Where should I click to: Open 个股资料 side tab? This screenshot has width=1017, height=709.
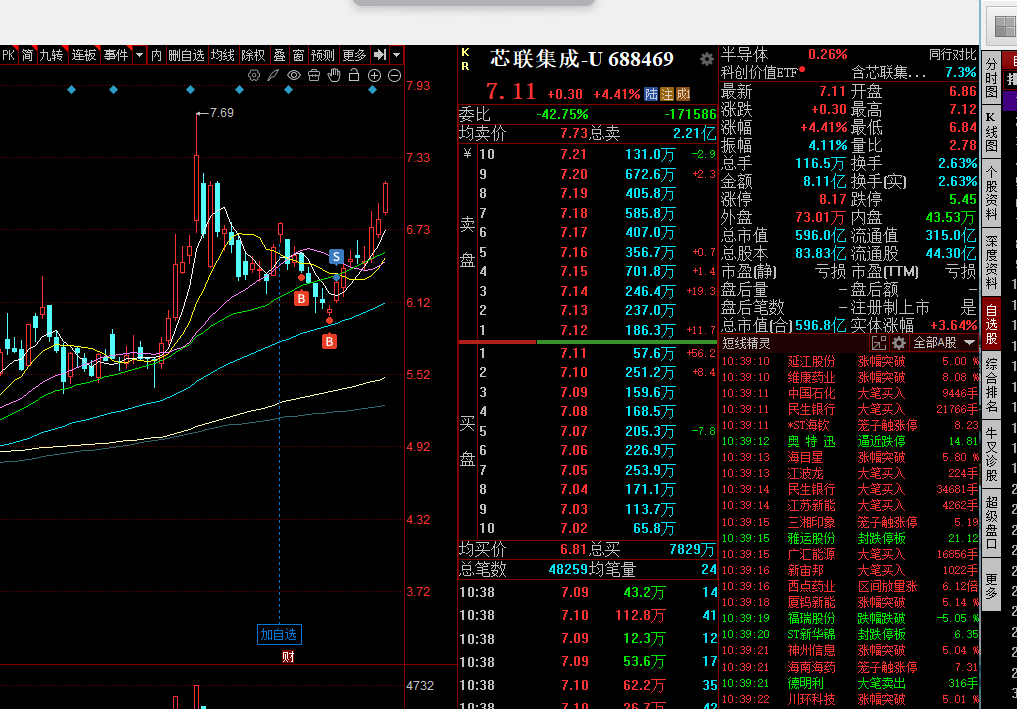coord(992,193)
